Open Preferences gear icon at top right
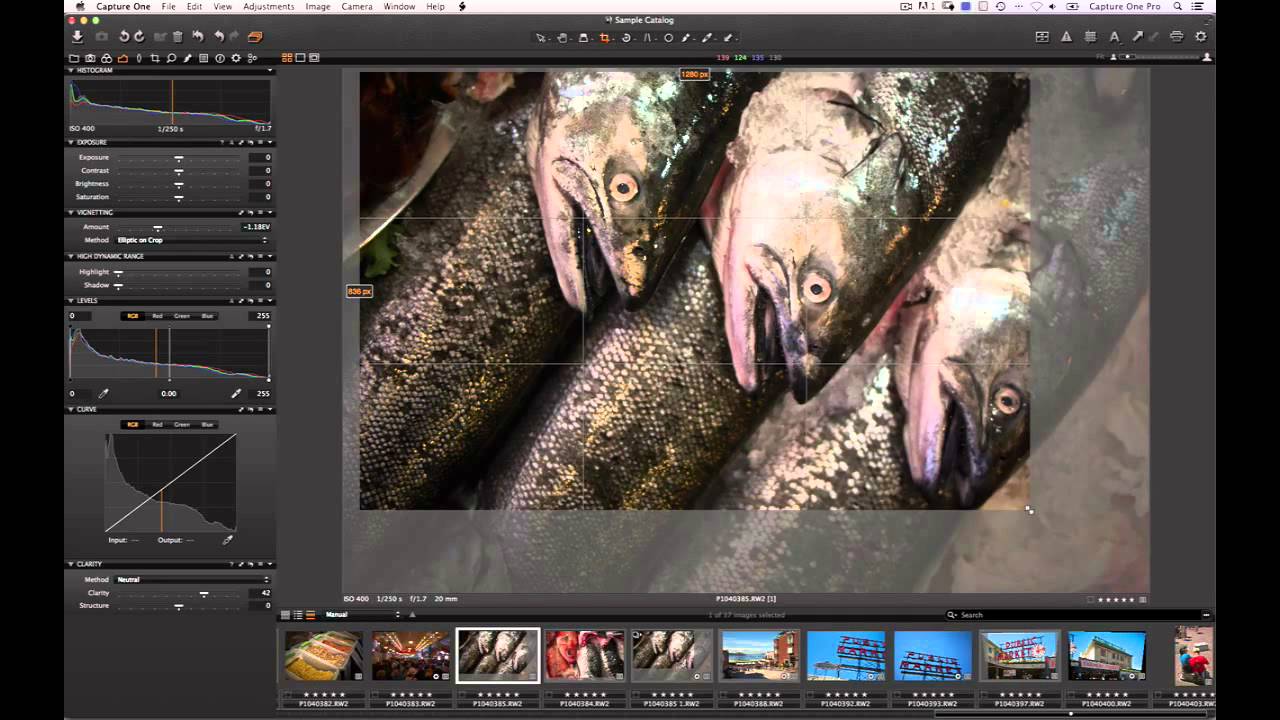Viewport: 1280px width, 720px height. click(x=1201, y=37)
